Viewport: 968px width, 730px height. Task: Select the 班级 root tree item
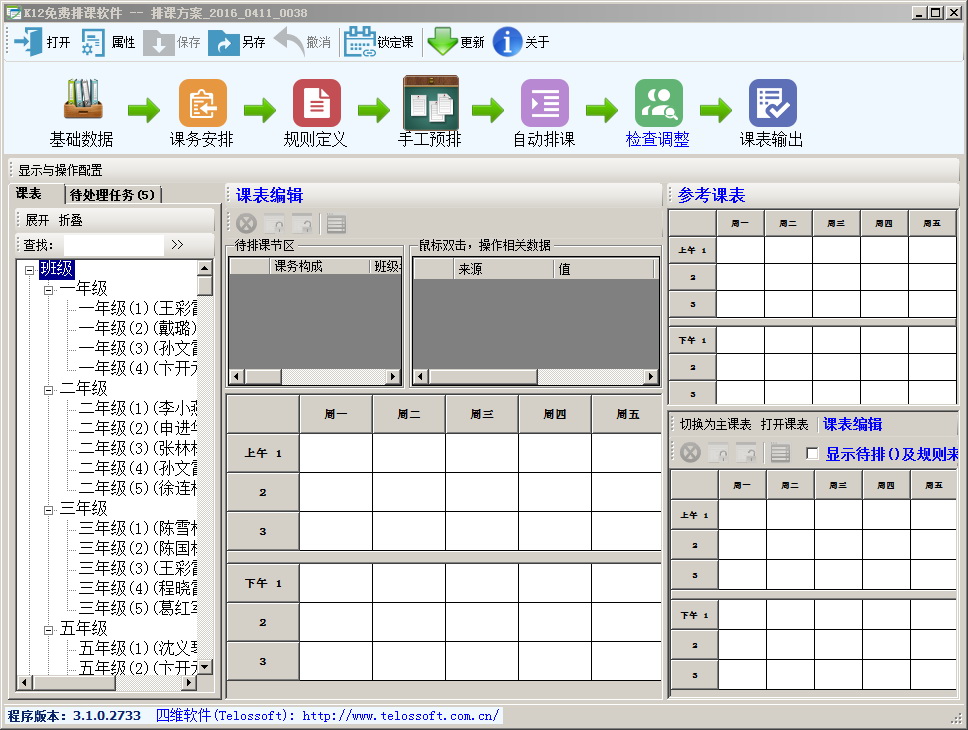[56, 269]
